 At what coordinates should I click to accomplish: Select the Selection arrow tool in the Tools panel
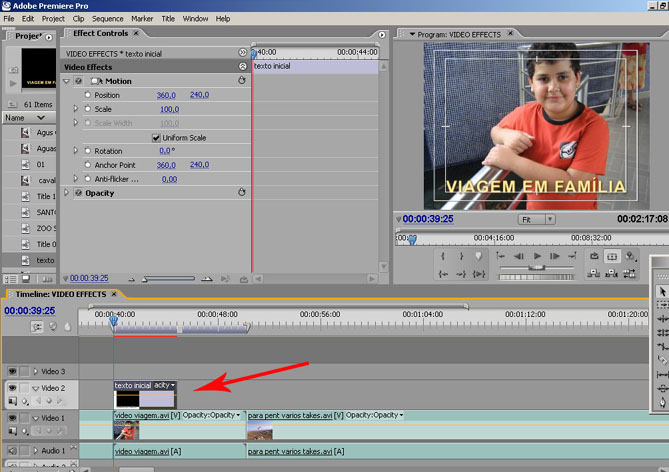coord(661,291)
